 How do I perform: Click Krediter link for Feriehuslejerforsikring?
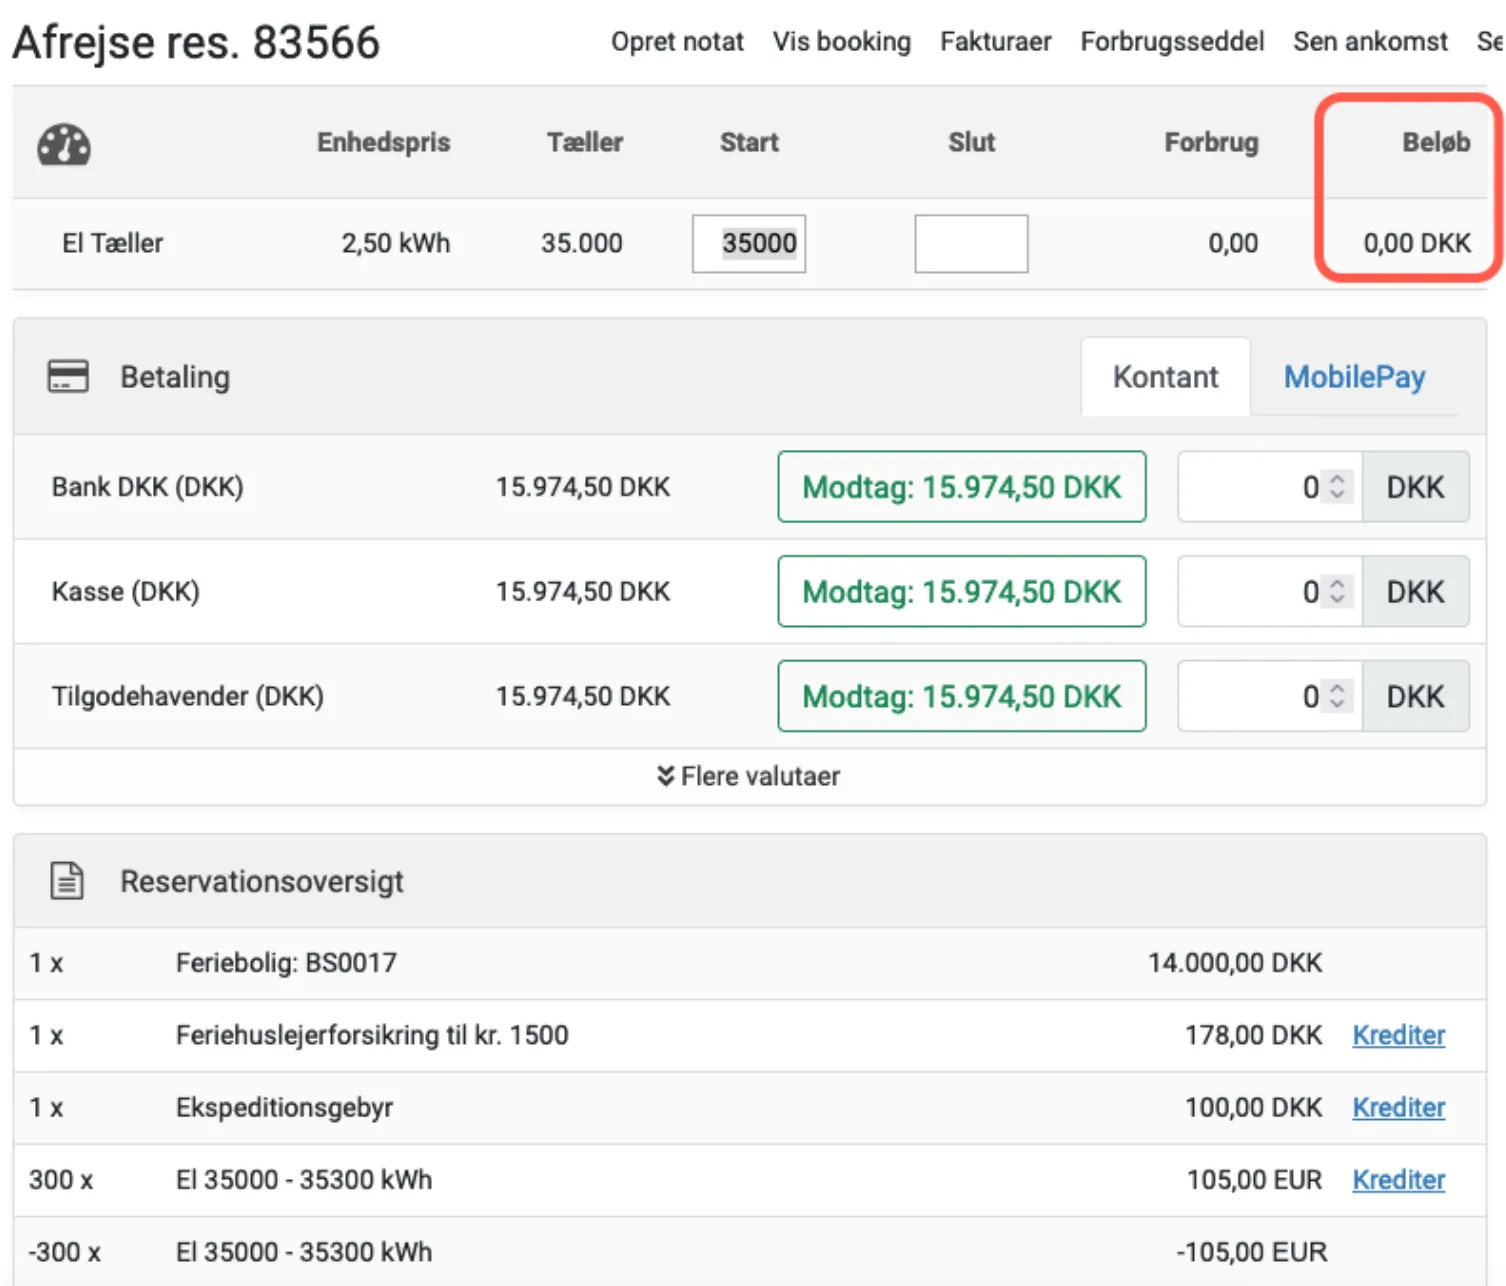pyautogui.click(x=1398, y=1035)
